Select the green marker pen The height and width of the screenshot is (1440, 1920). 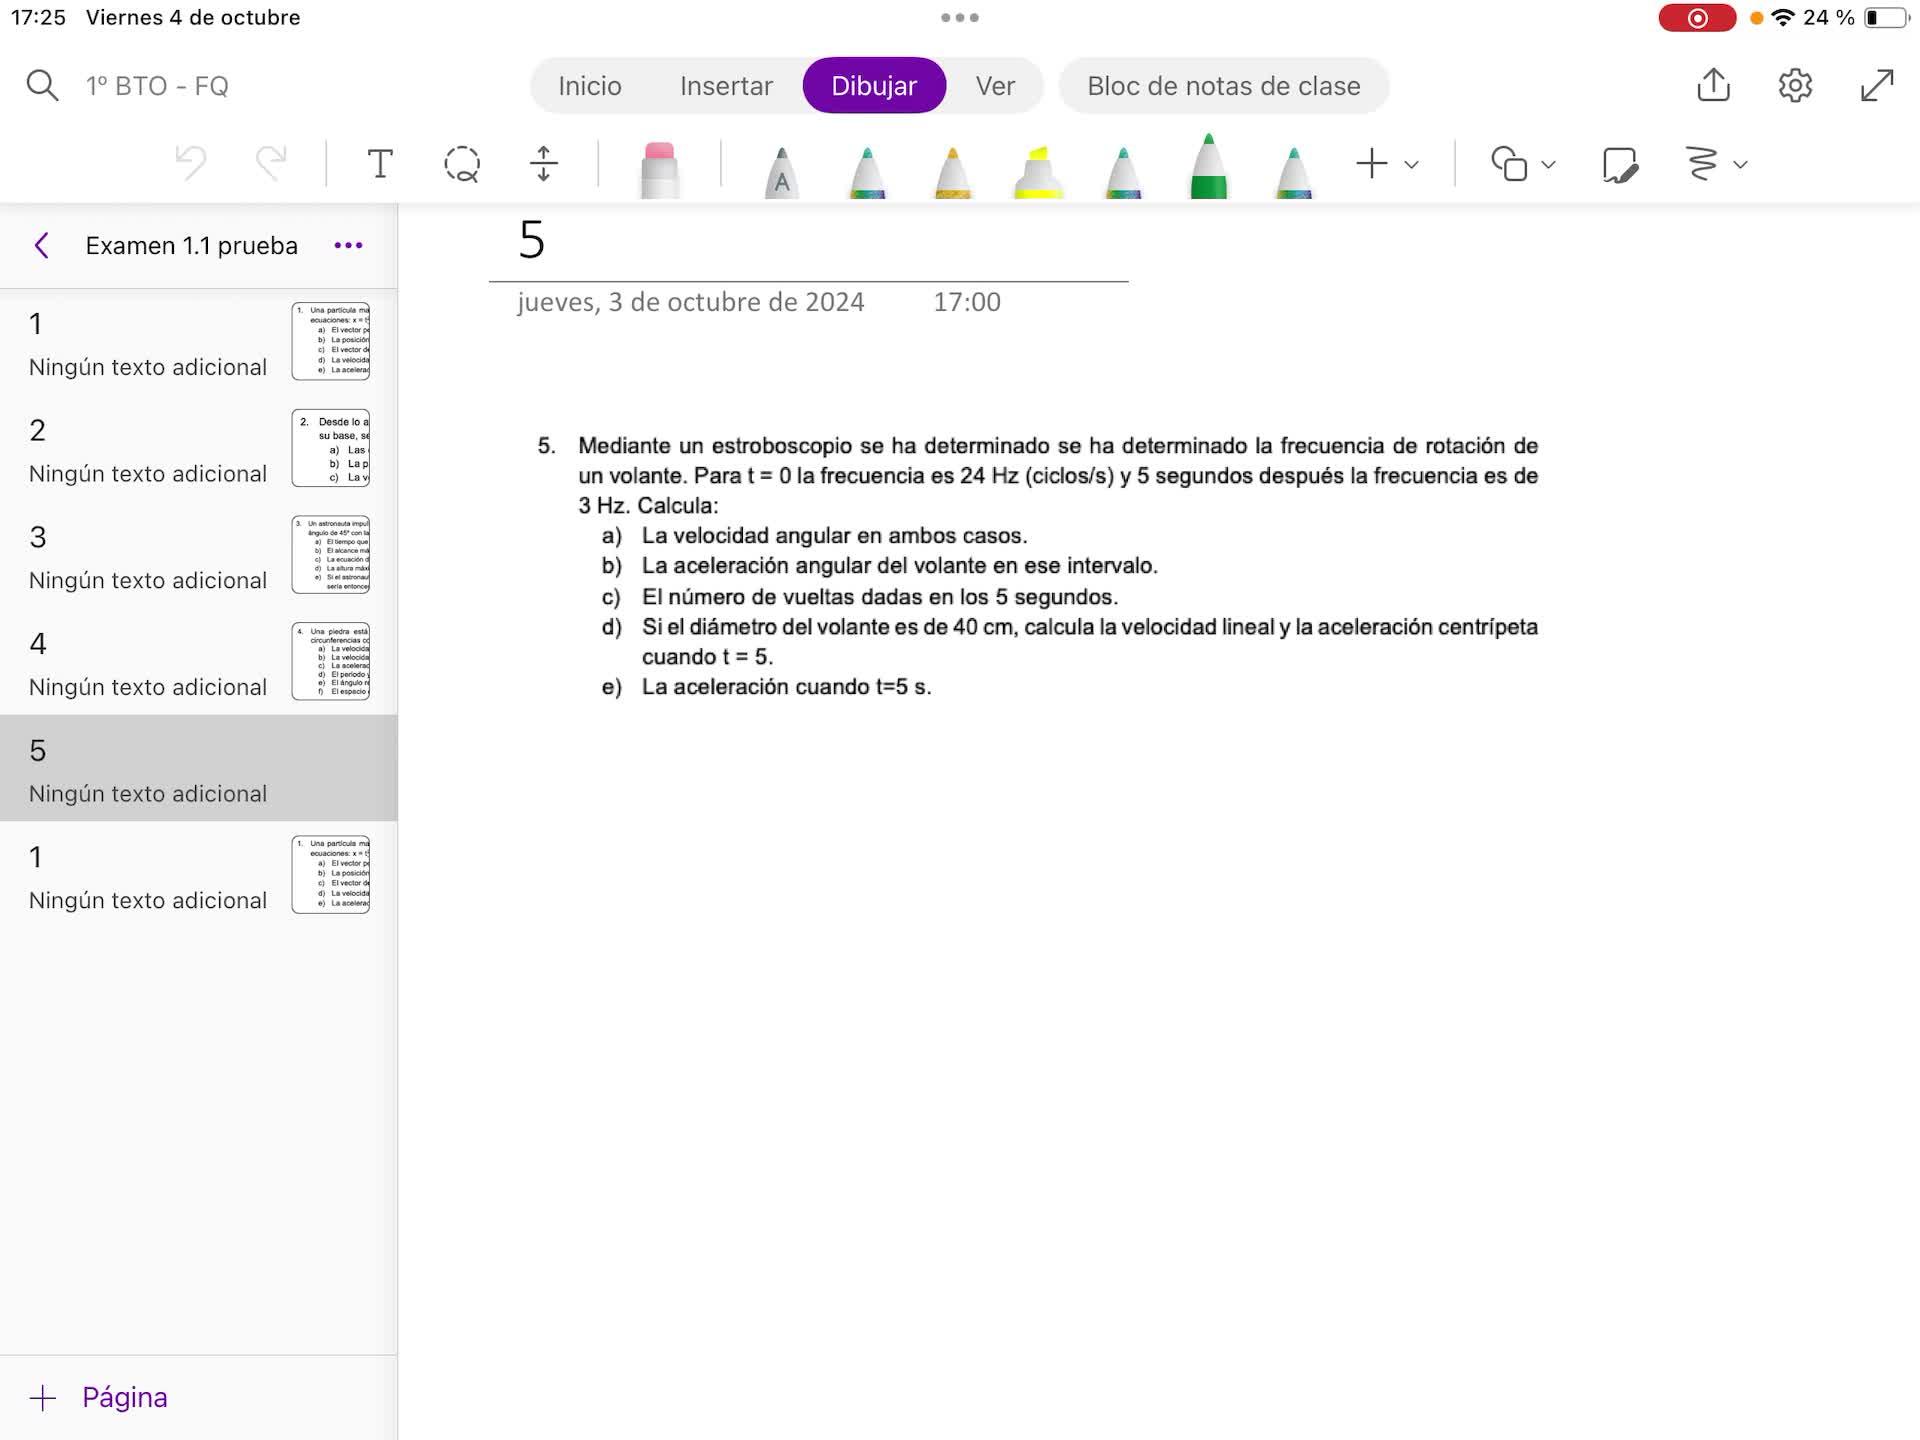(x=1208, y=168)
